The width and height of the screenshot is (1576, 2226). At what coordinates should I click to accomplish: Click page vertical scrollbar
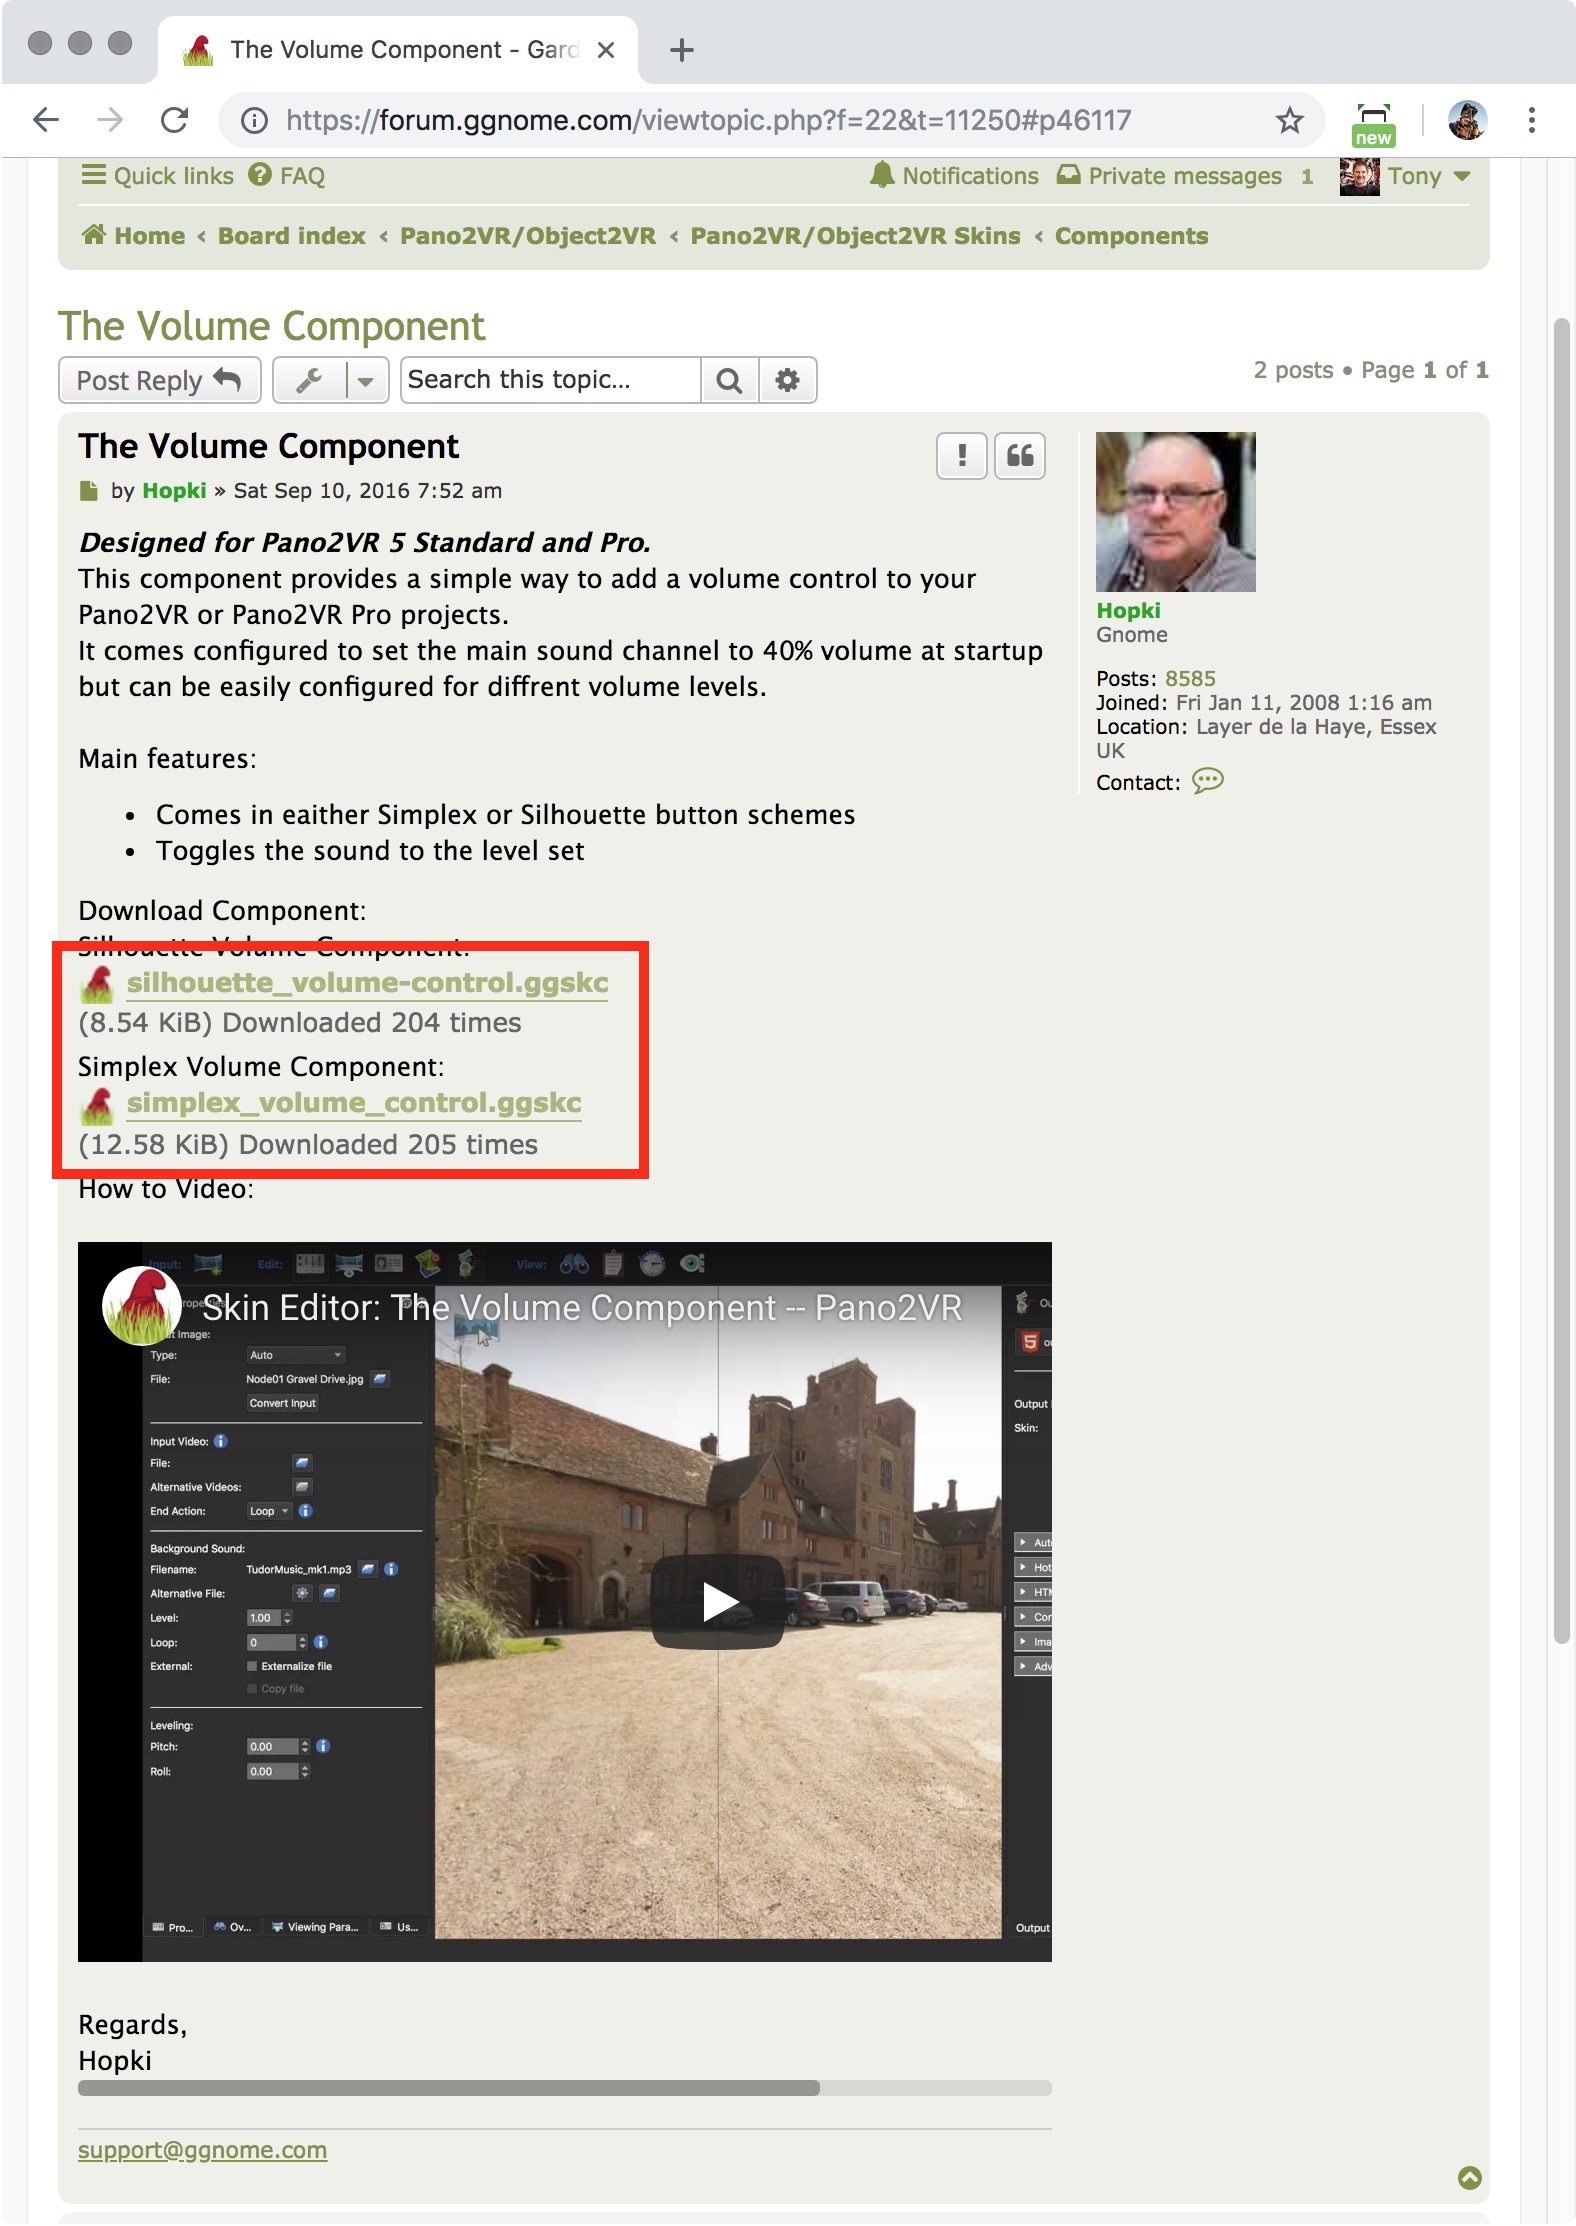click(x=1562, y=980)
